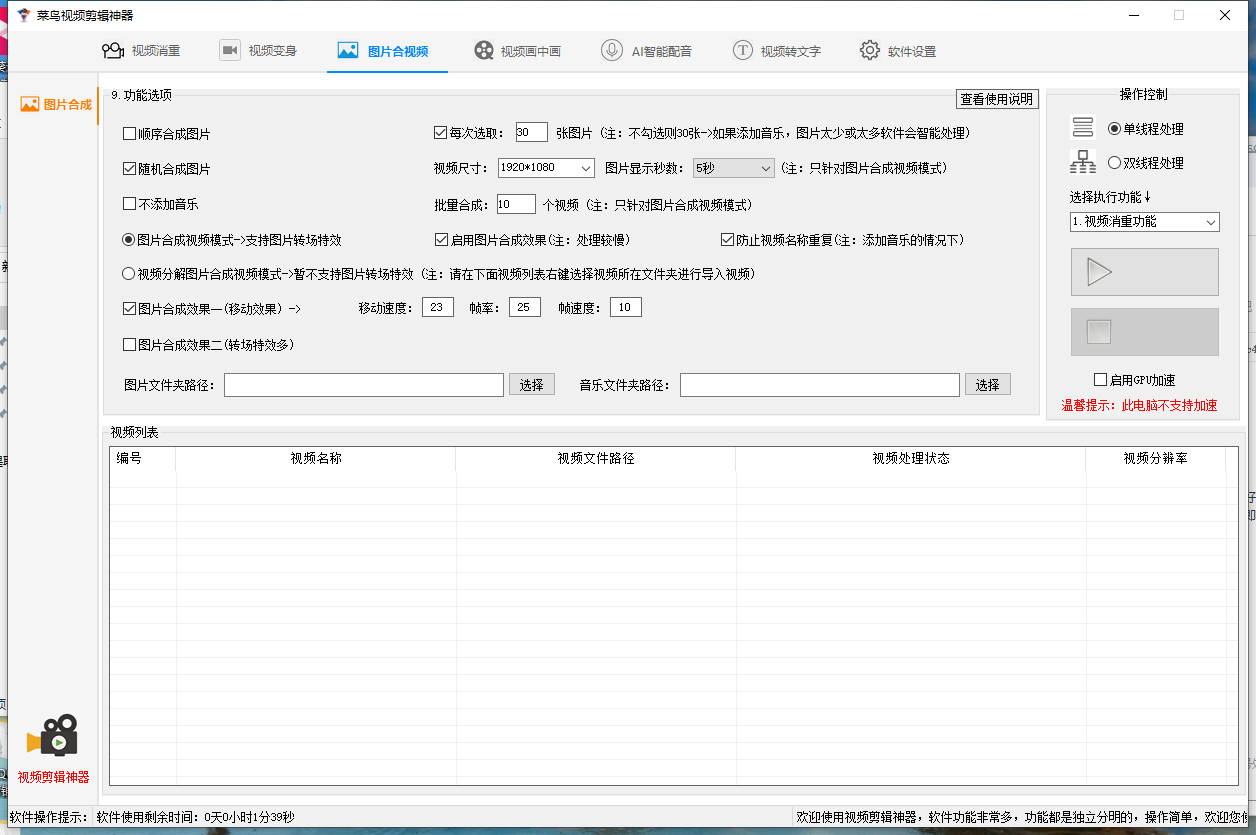Screen dimensions: 1256x835
Task: Click the 视频变身 camcorder icon
Action: [230, 51]
